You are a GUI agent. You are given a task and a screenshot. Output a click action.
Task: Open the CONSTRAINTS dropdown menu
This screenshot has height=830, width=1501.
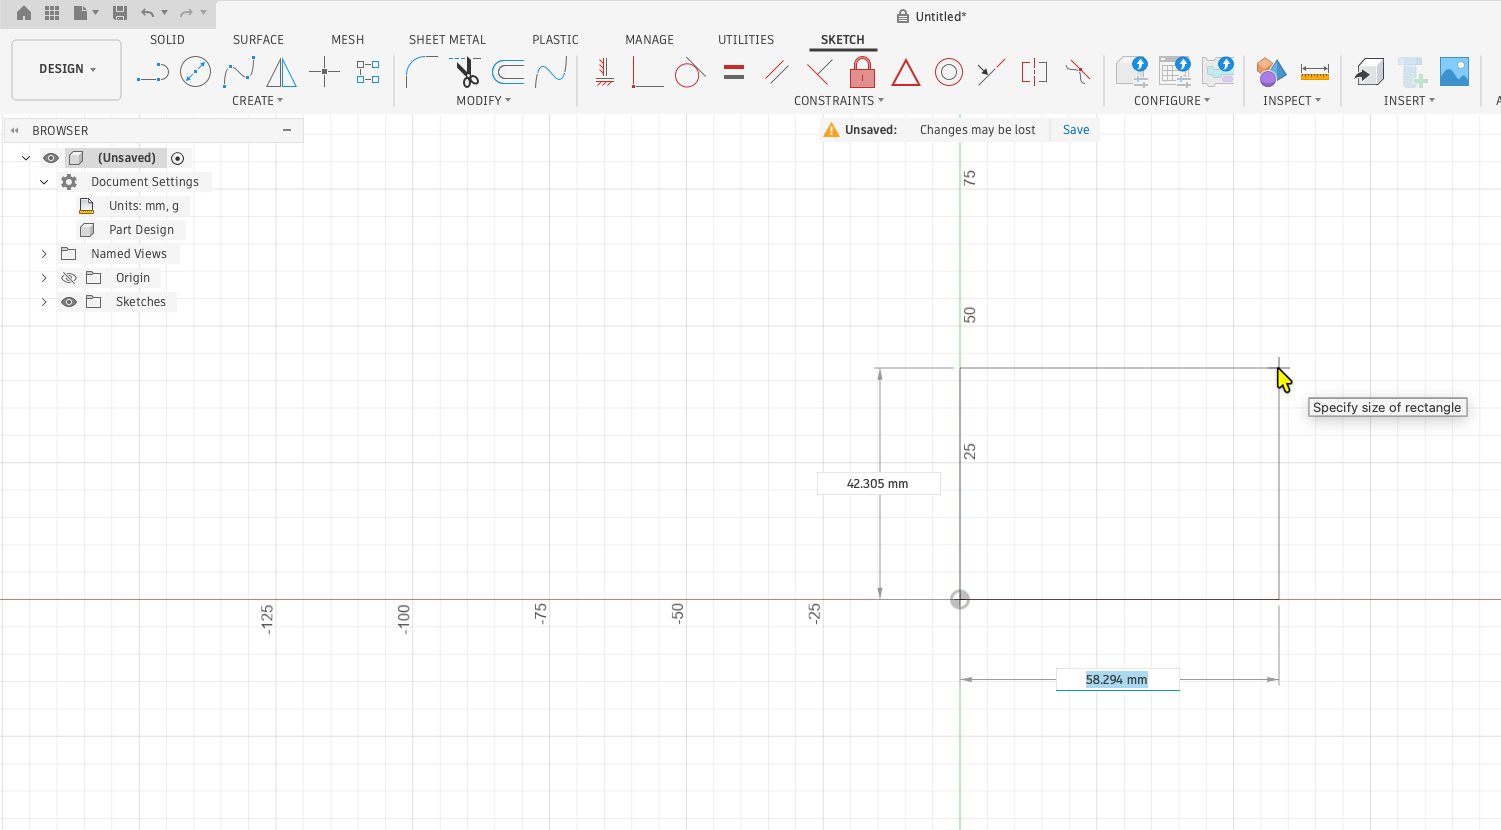point(839,101)
